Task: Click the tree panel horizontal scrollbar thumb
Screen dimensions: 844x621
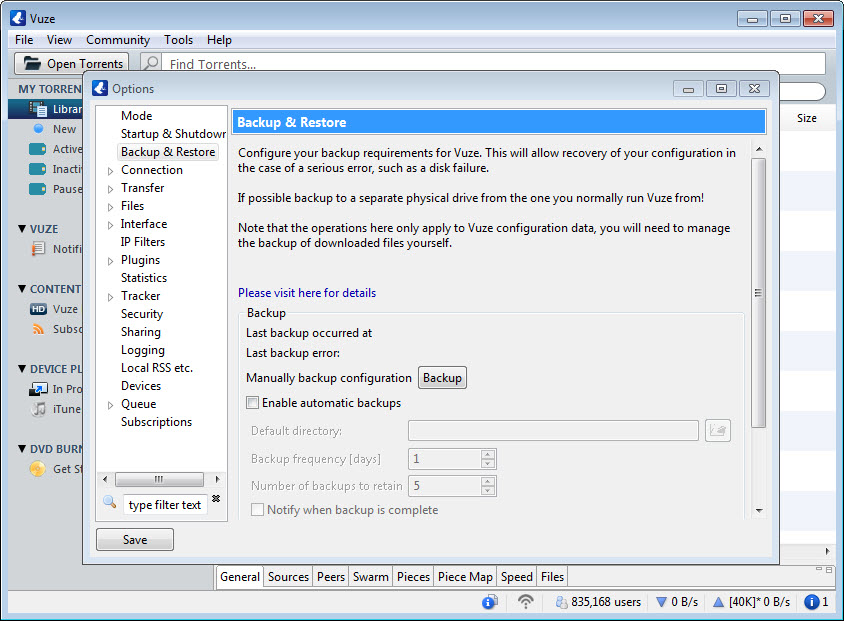Action: [159, 479]
